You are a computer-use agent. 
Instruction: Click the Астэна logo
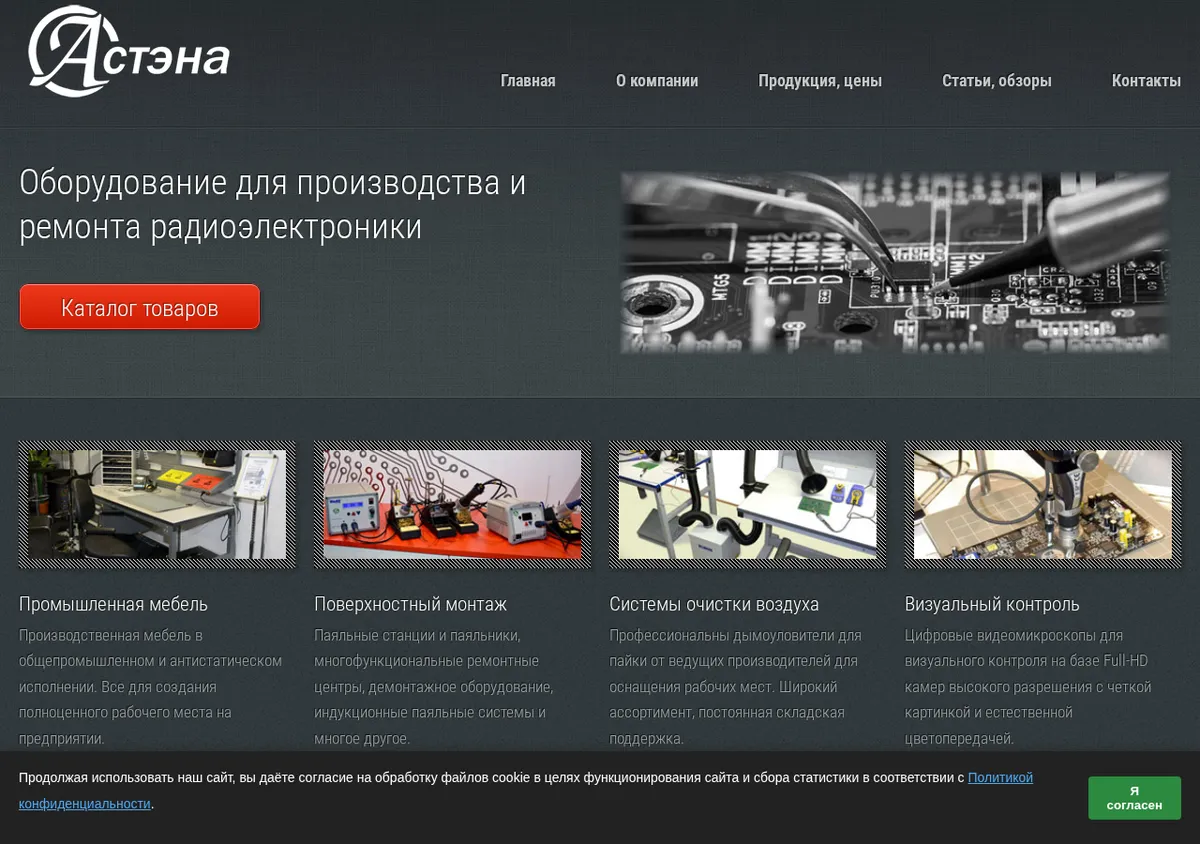coord(129,52)
